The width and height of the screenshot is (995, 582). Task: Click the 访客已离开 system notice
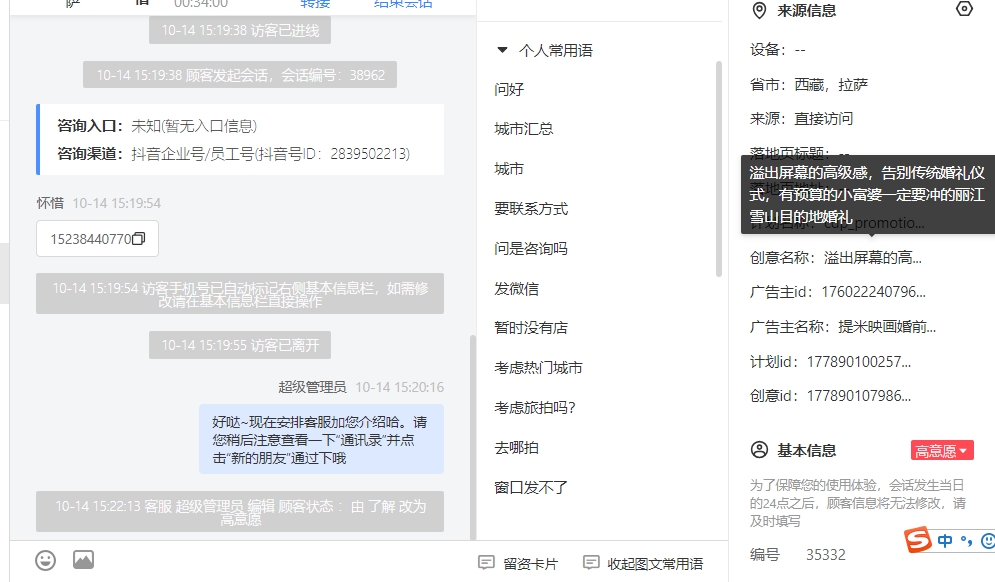coord(240,345)
